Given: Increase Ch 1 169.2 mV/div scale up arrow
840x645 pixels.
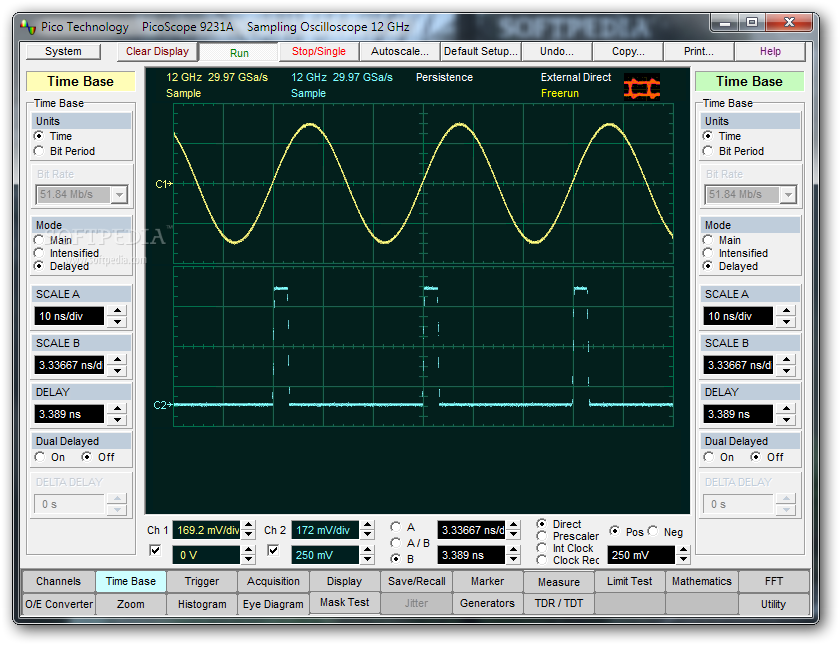Looking at the screenshot, I should coord(248,525).
